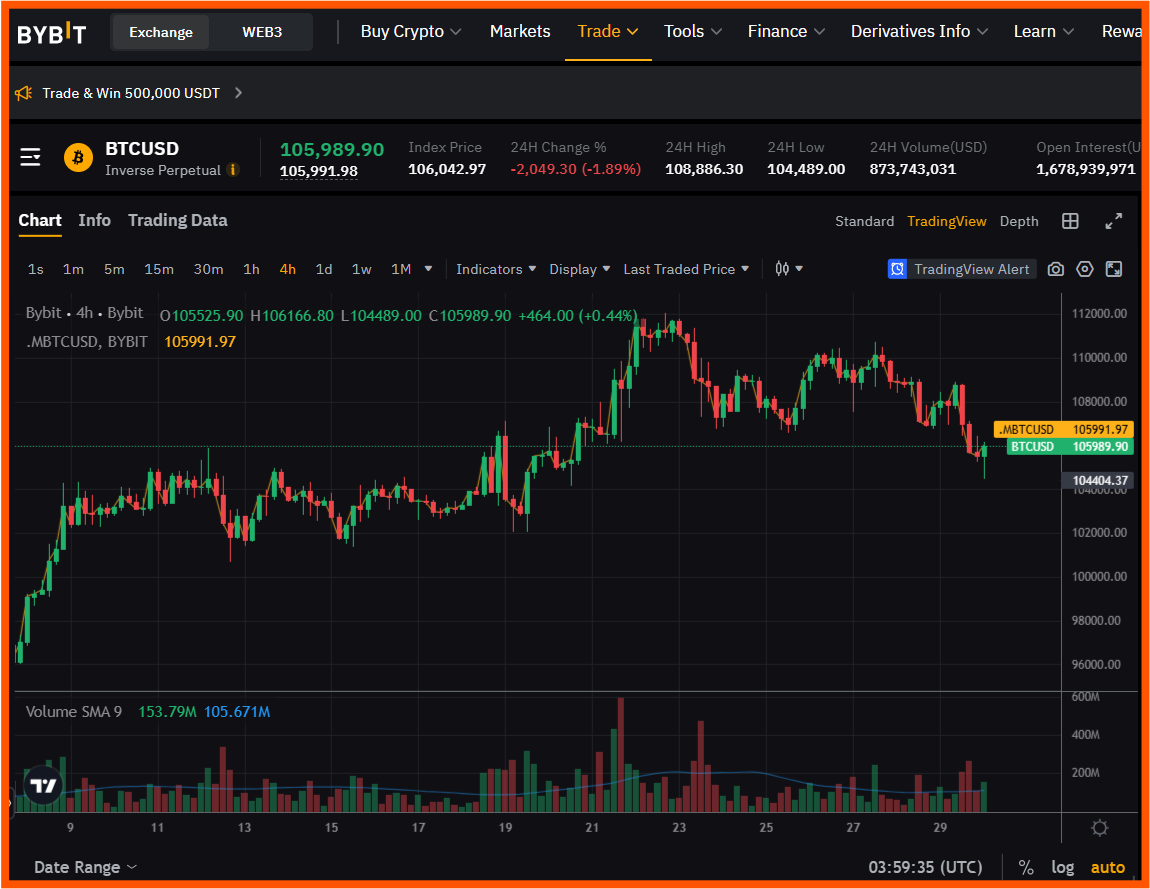This screenshot has width=1150, height=889.
Task: Switch to multi-chart grid layout icon
Action: pyautogui.click(x=1070, y=221)
